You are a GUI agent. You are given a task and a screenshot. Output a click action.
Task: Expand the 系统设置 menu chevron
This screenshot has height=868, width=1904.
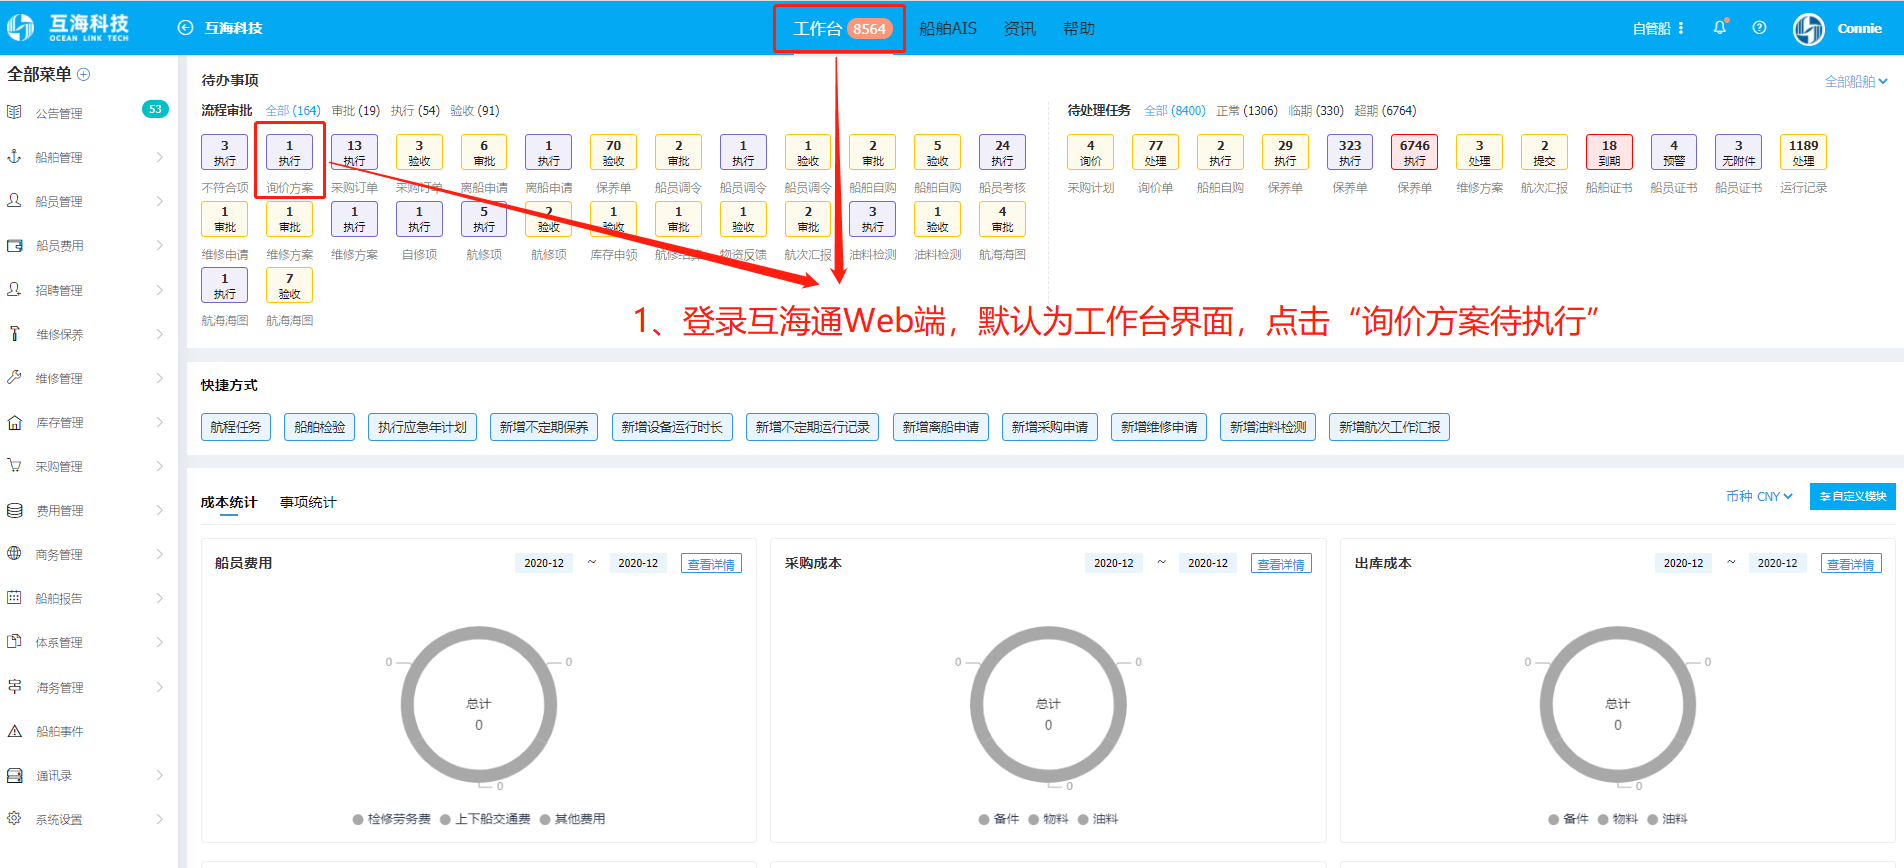[x=160, y=819]
